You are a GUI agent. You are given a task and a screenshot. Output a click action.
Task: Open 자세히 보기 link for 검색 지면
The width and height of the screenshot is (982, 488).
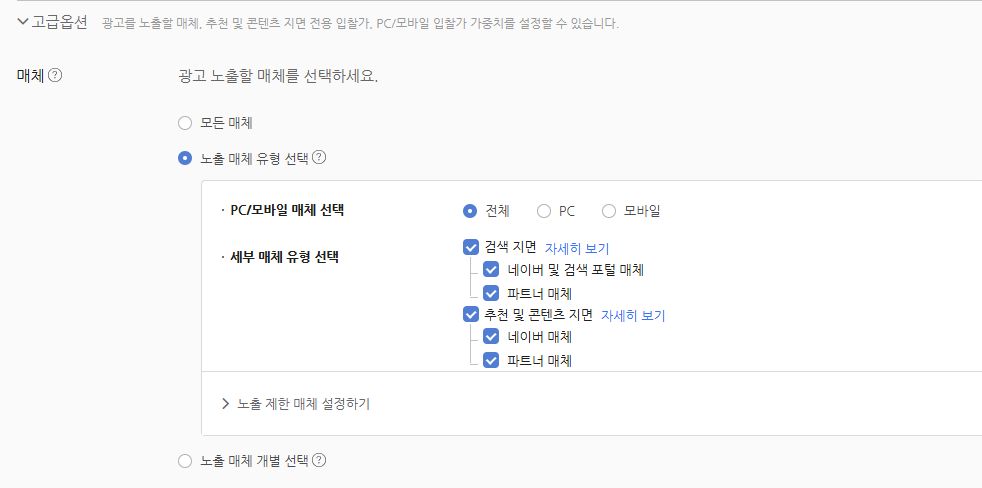click(577, 248)
